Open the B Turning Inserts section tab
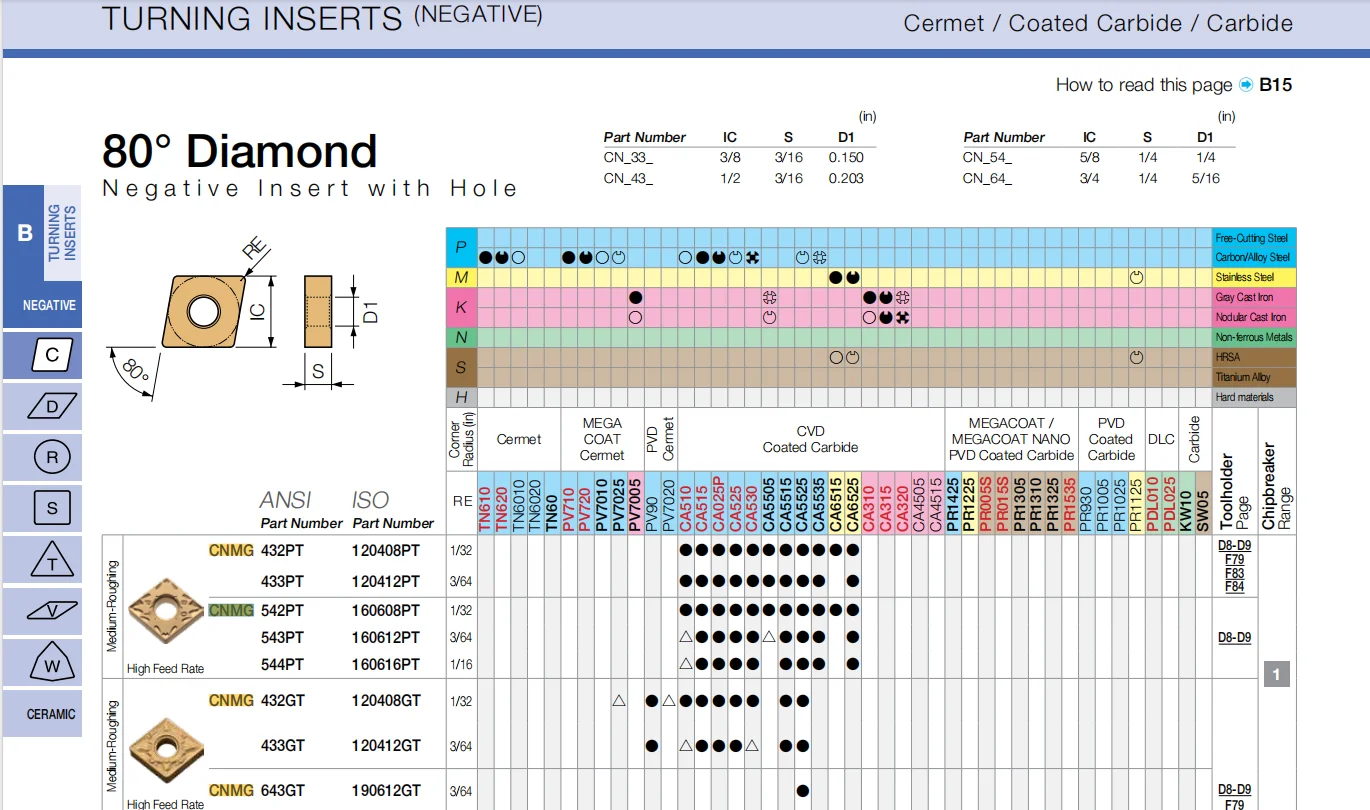1370x810 pixels. coord(42,233)
